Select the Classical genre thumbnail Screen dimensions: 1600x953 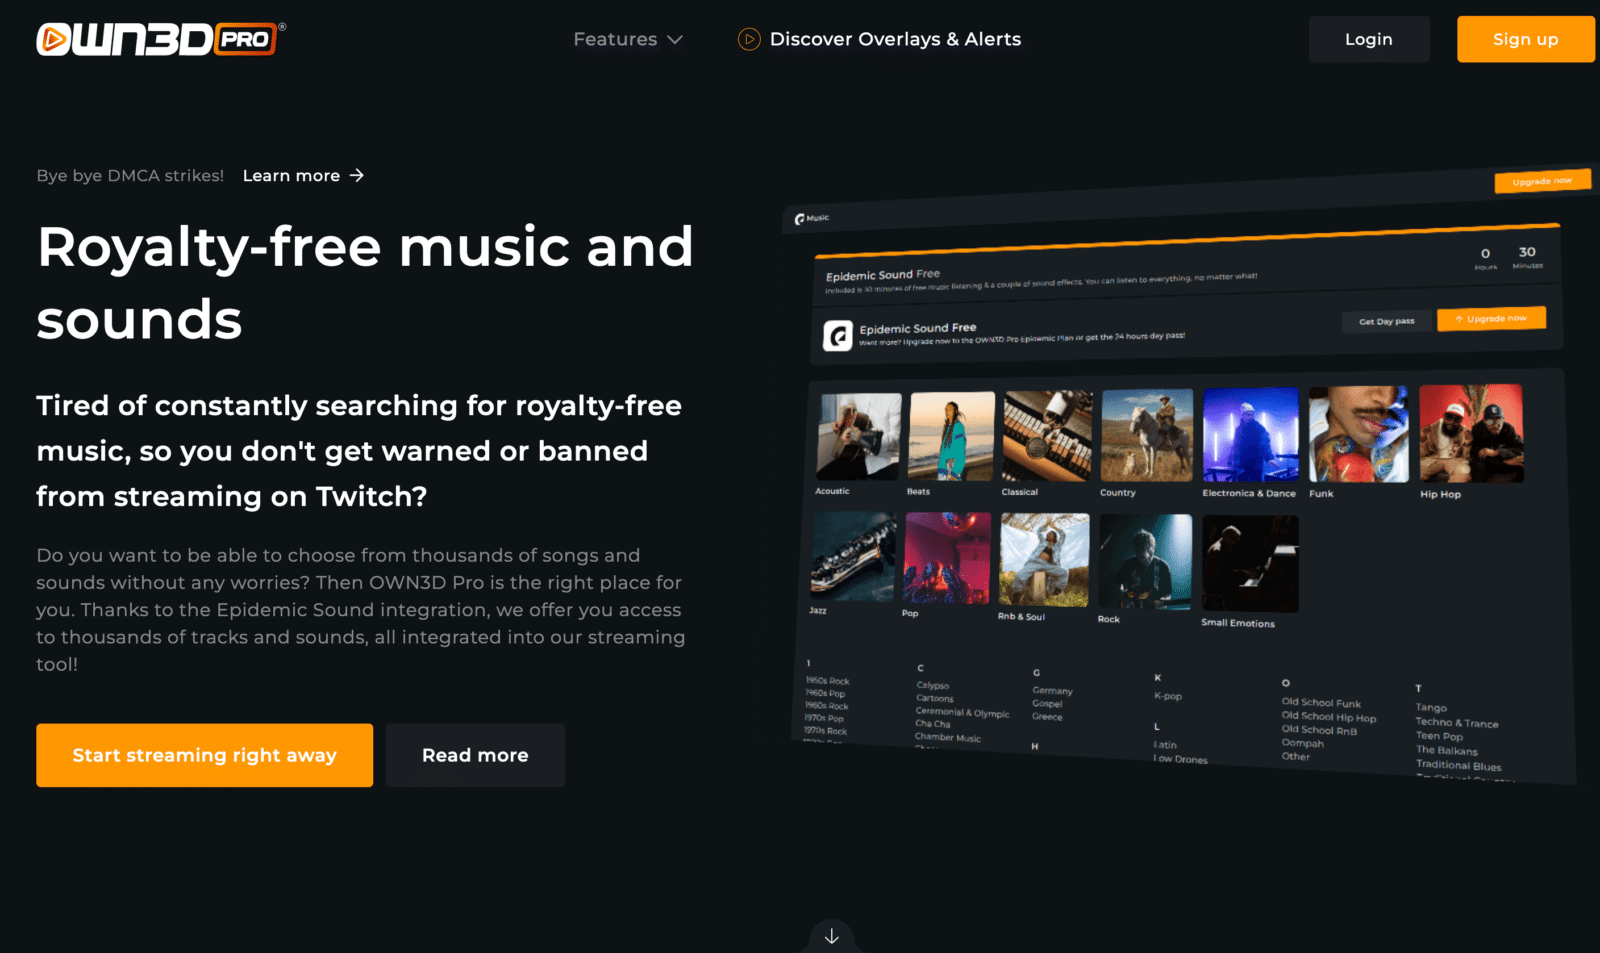pos(1048,436)
